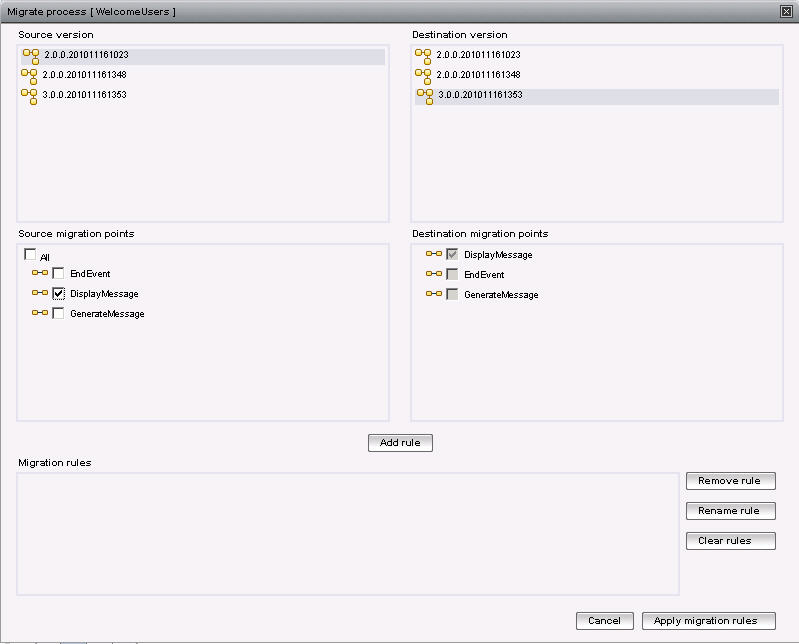Check the source EndEvent checkbox
The height and width of the screenshot is (644, 799).
[59, 274]
